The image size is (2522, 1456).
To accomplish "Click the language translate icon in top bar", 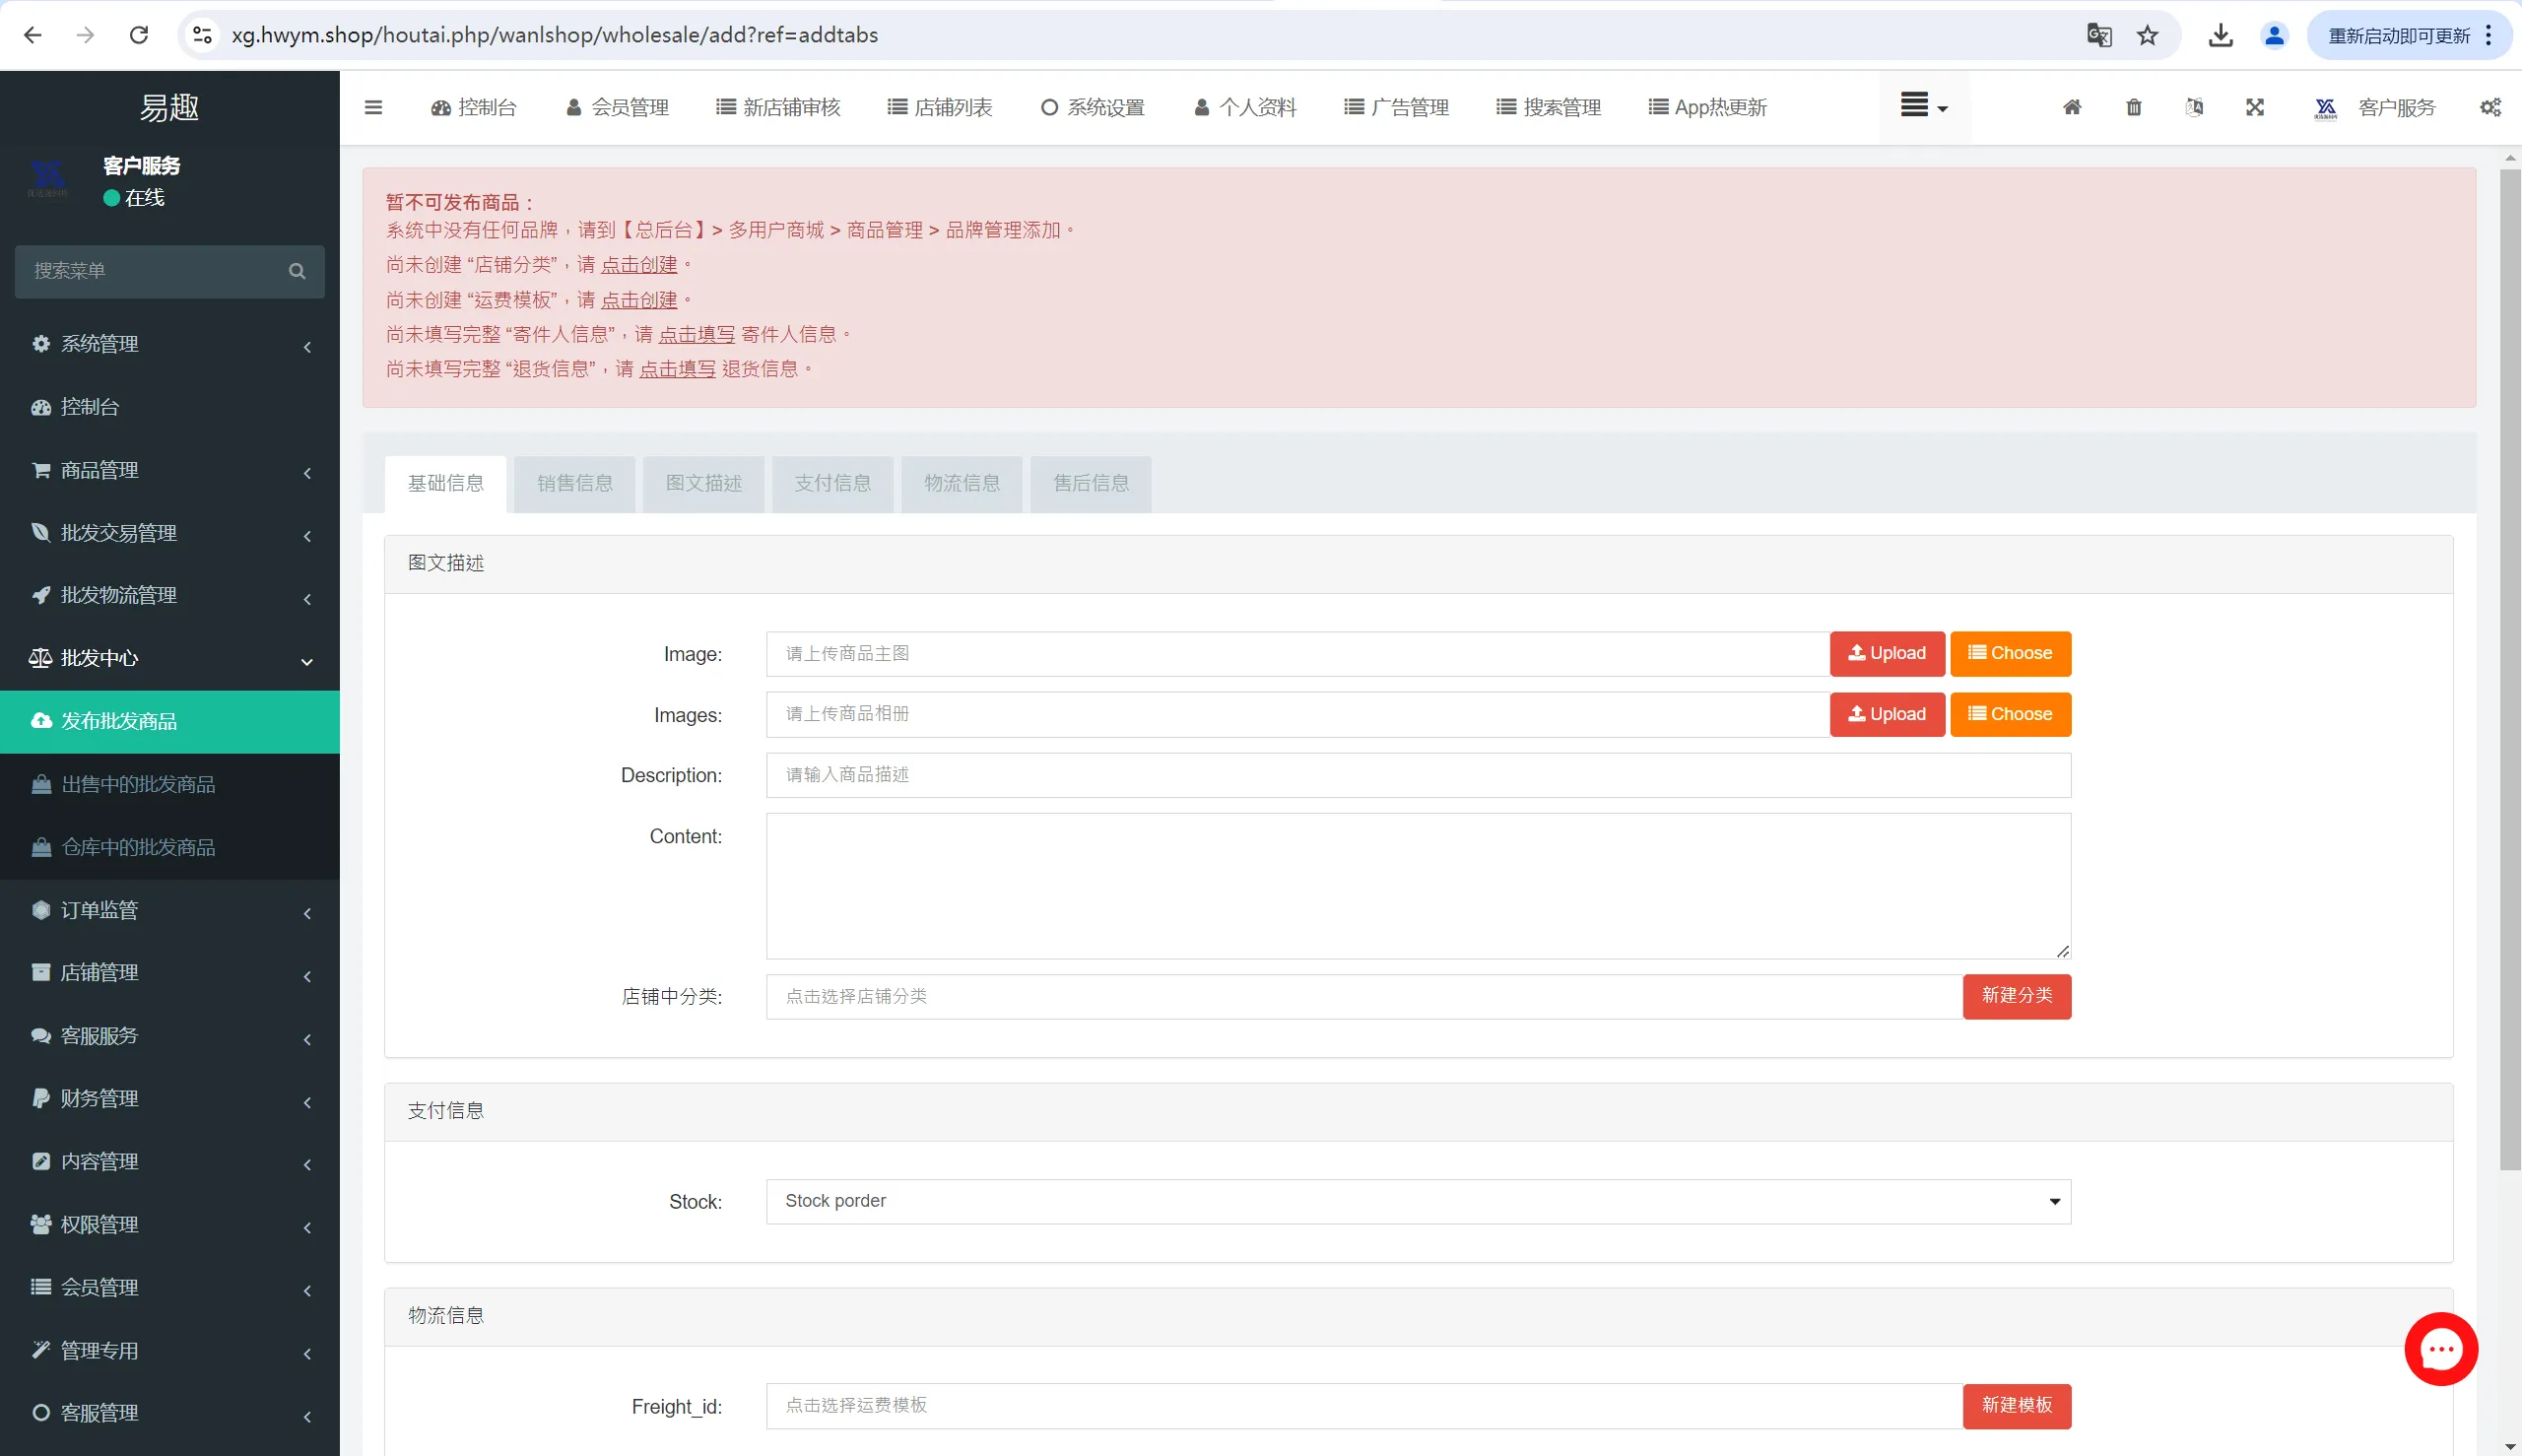I will point(2194,107).
